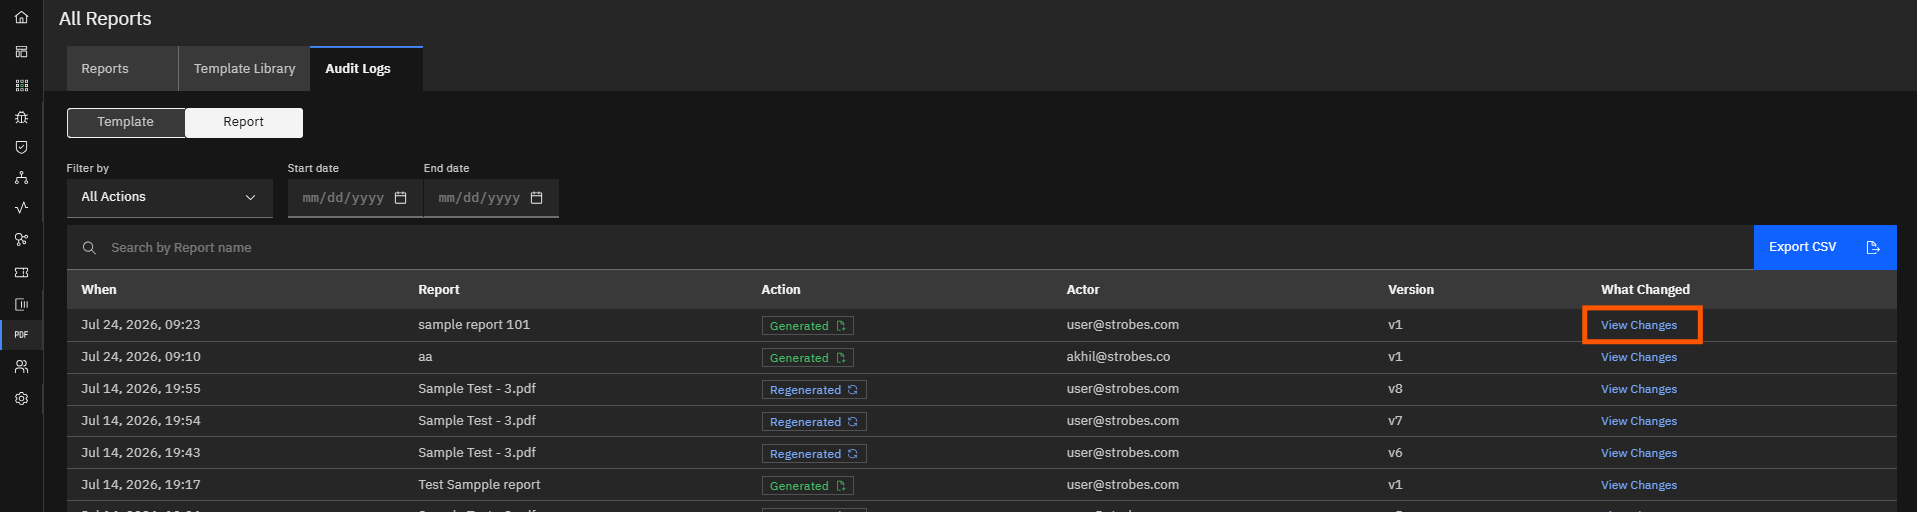
Task: View Changes for Test Sampple report
Action: (1639, 485)
